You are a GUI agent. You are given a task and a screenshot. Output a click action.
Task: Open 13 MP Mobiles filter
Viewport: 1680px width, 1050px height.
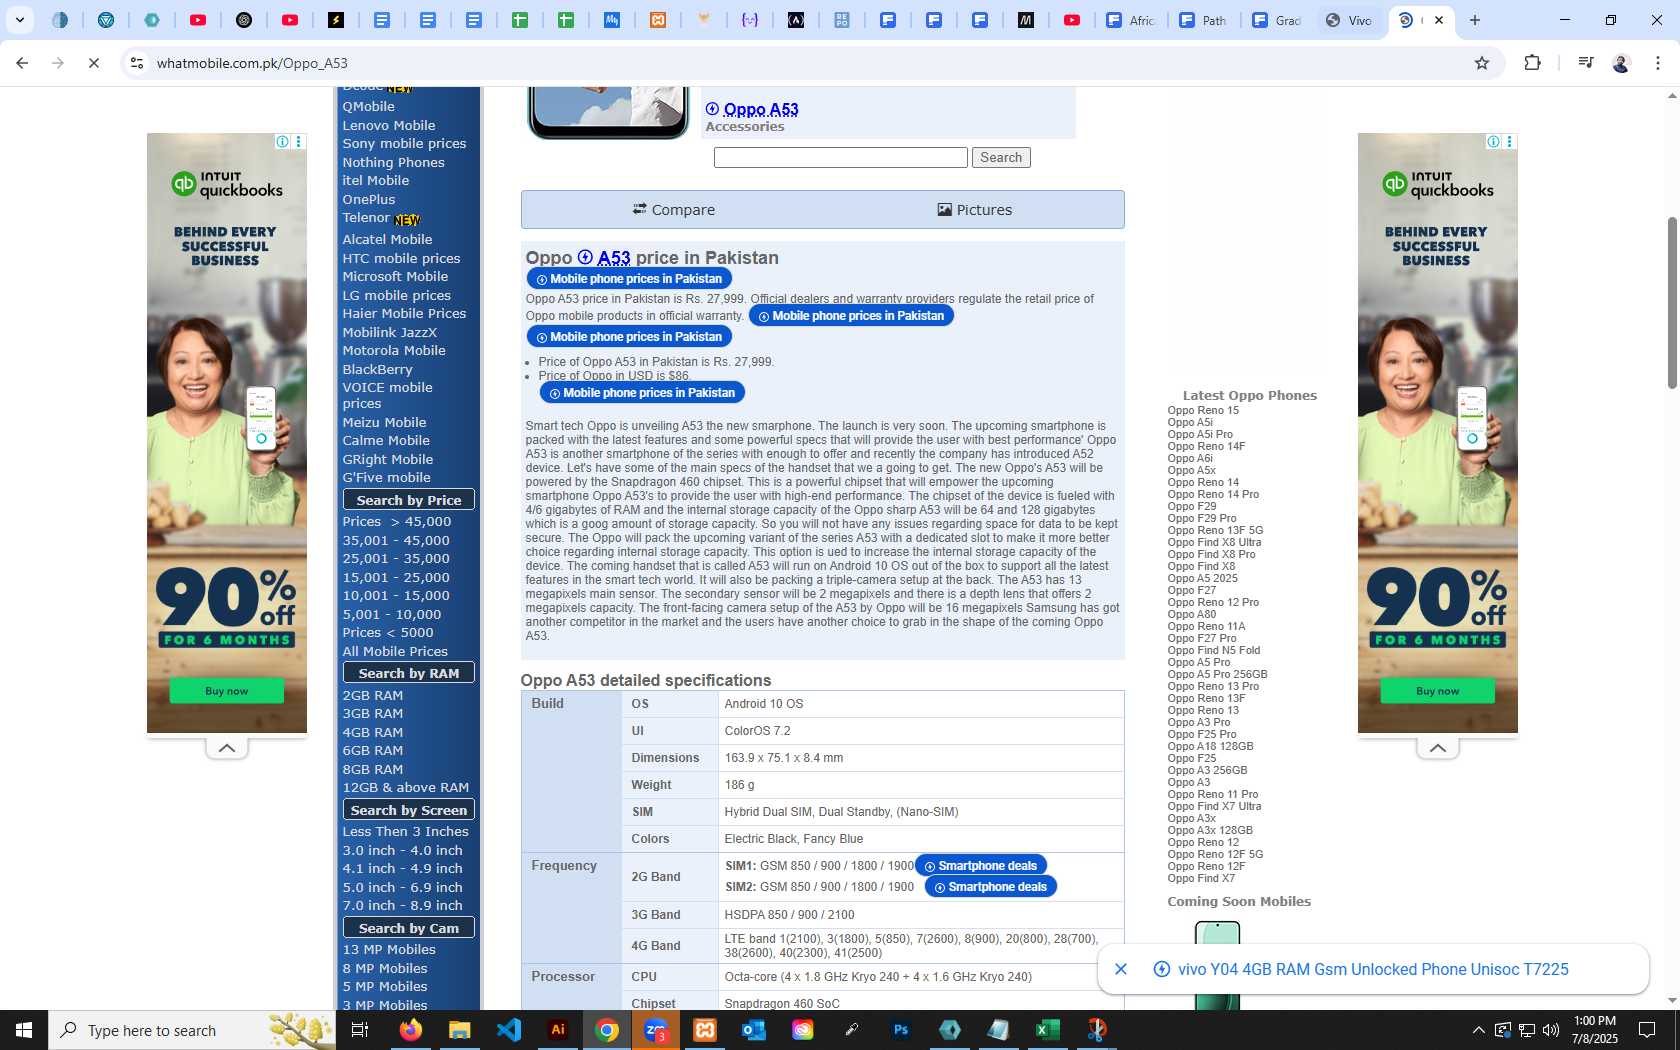click(389, 949)
